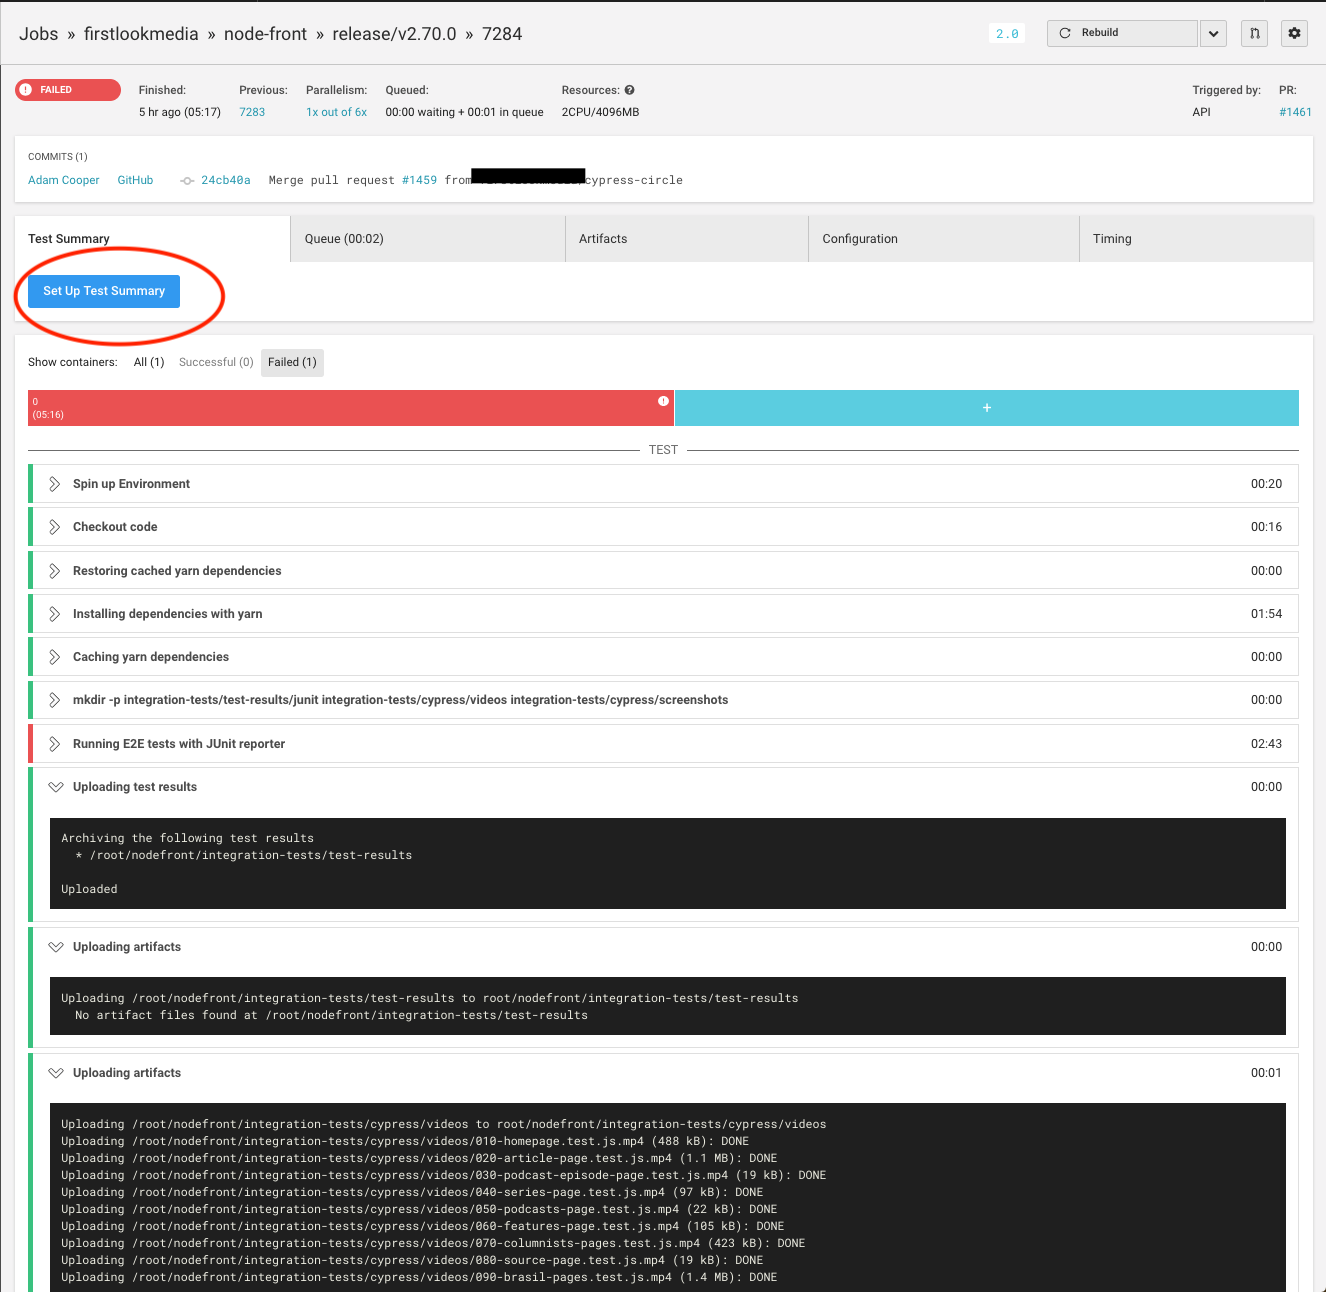Screen dimensions: 1326x1292
Task: Switch to the Timing tab
Action: (1196, 239)
